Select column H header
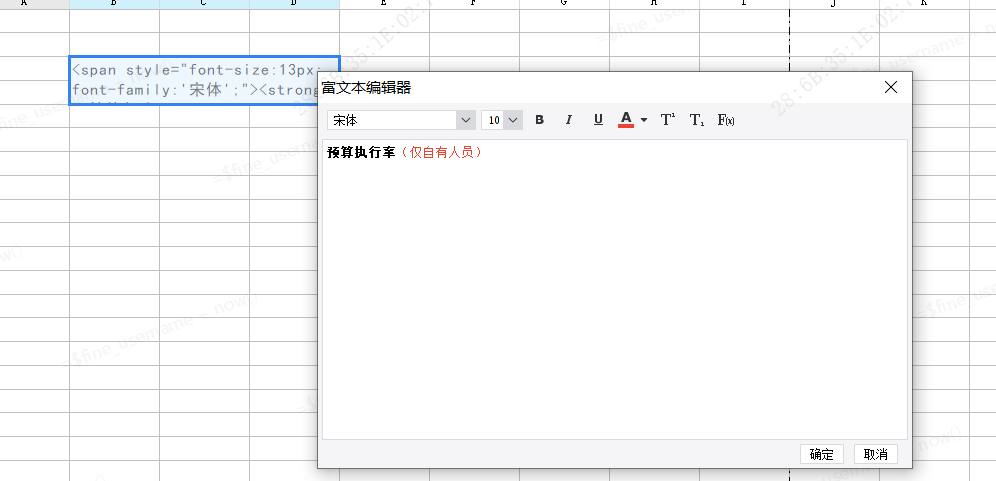Image resolution: width=996 pixels, height=481 pixels. pos(654,4)
